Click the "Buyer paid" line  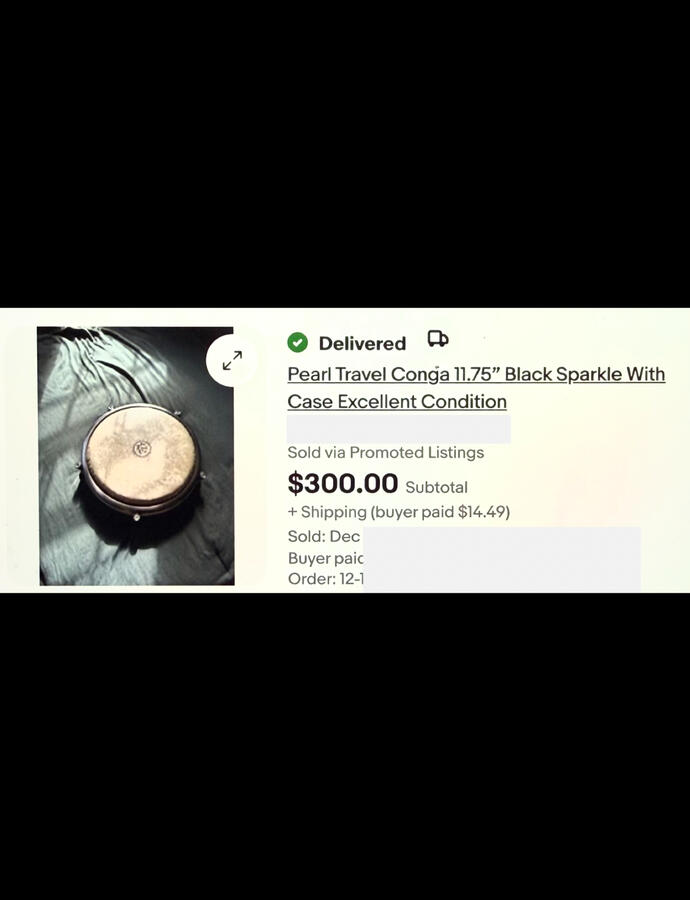coord(325,558)
